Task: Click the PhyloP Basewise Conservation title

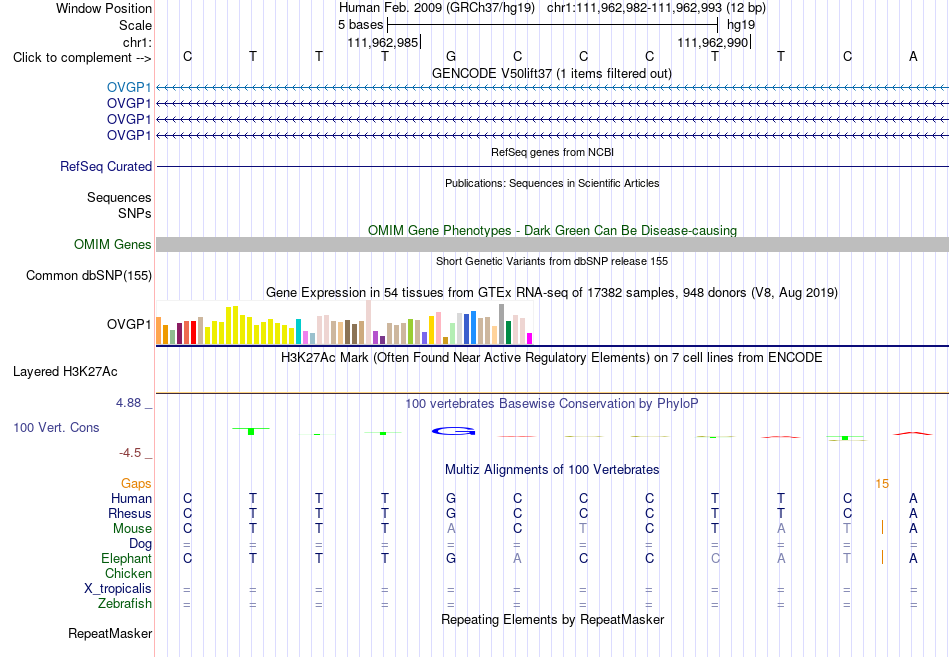Action: [552, 404]
